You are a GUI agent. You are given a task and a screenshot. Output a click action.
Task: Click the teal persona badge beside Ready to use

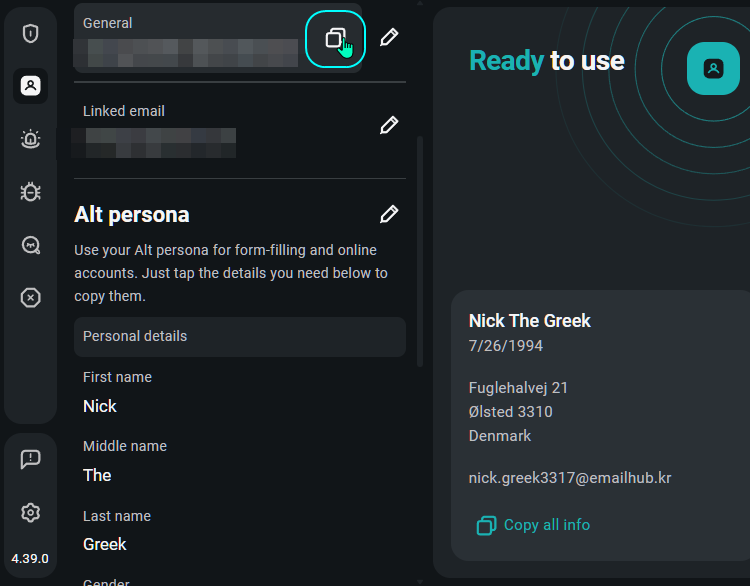(713, 69)
